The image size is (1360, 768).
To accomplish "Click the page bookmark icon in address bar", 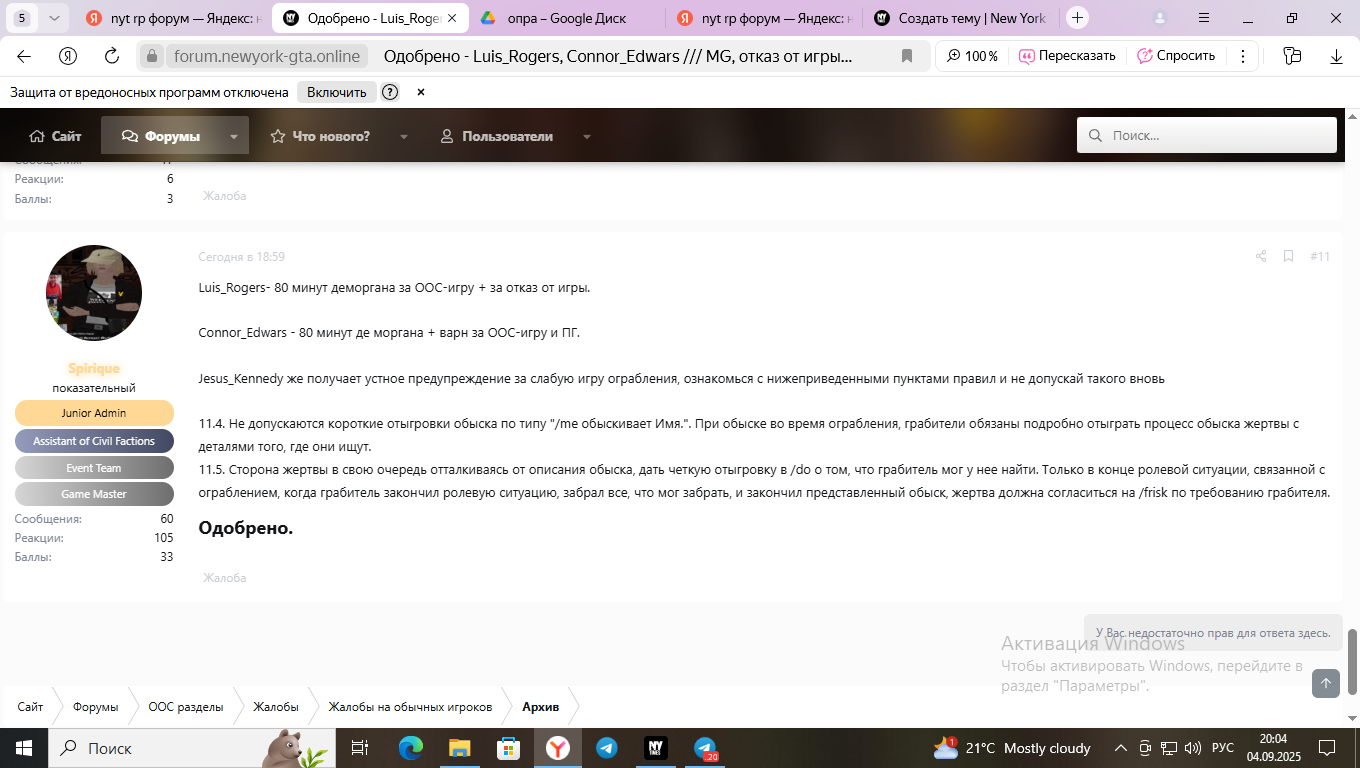I will tap(907, 56).
